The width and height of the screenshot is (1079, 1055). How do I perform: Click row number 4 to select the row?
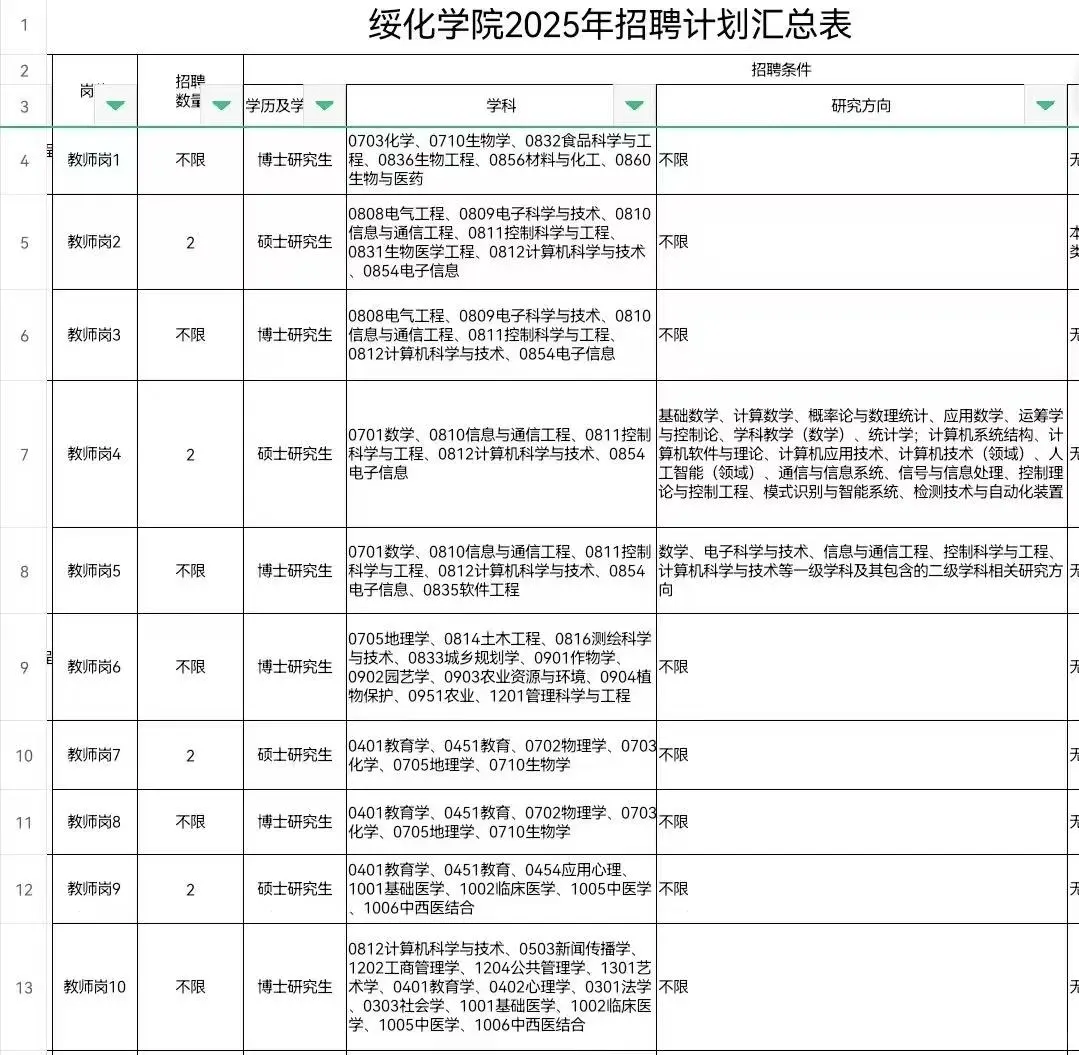24,160
